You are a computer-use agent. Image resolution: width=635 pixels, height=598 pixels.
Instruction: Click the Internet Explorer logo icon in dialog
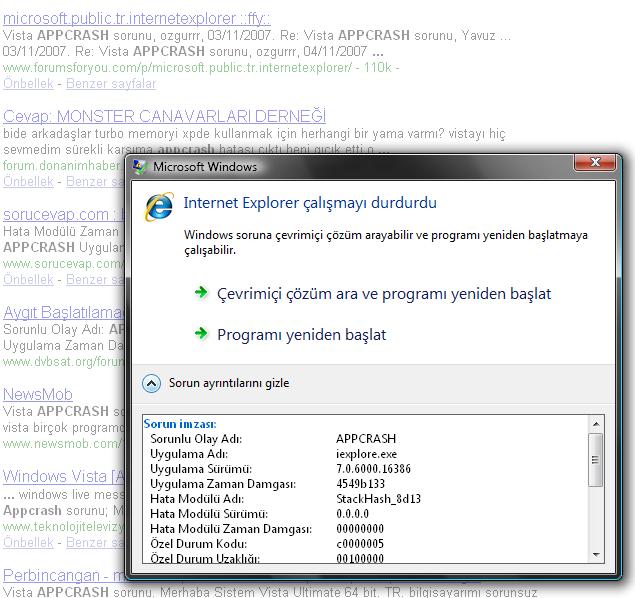point(159,206)
